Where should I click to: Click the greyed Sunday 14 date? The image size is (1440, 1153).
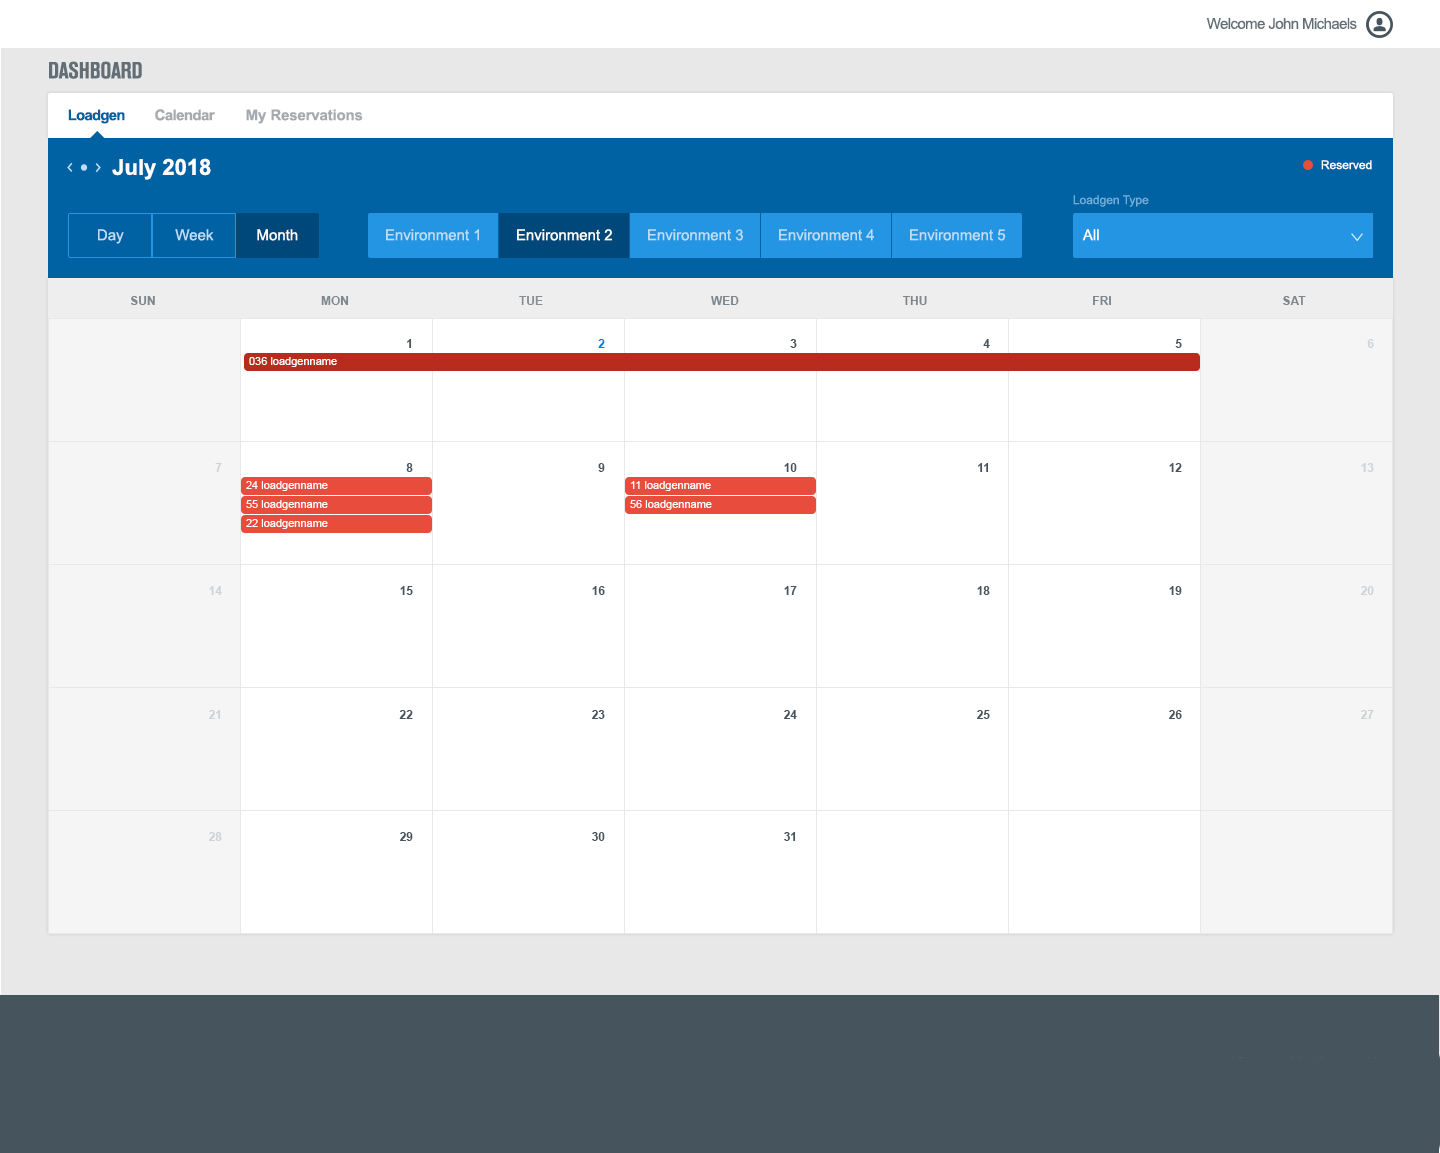click(x=215, y=591)
